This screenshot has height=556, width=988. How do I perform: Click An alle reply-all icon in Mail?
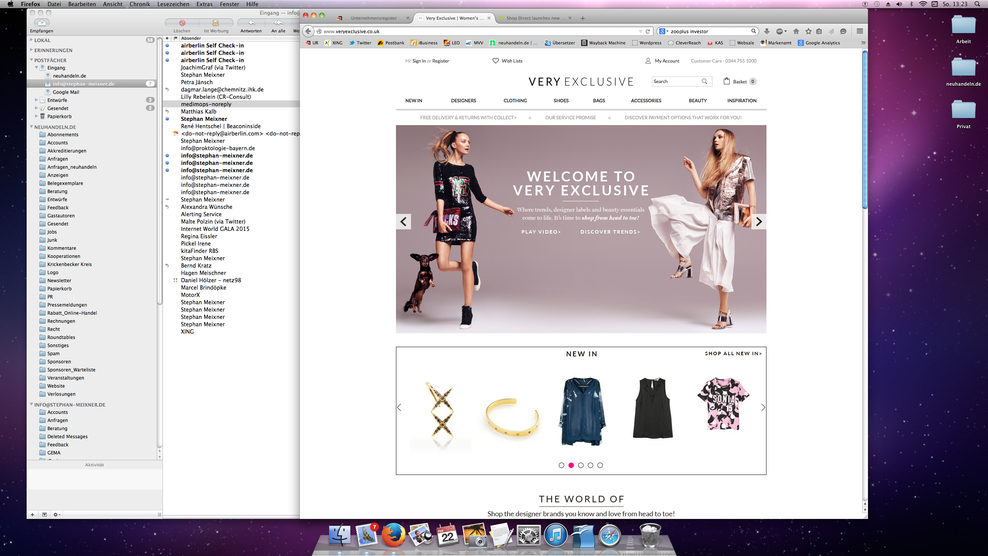278,23
